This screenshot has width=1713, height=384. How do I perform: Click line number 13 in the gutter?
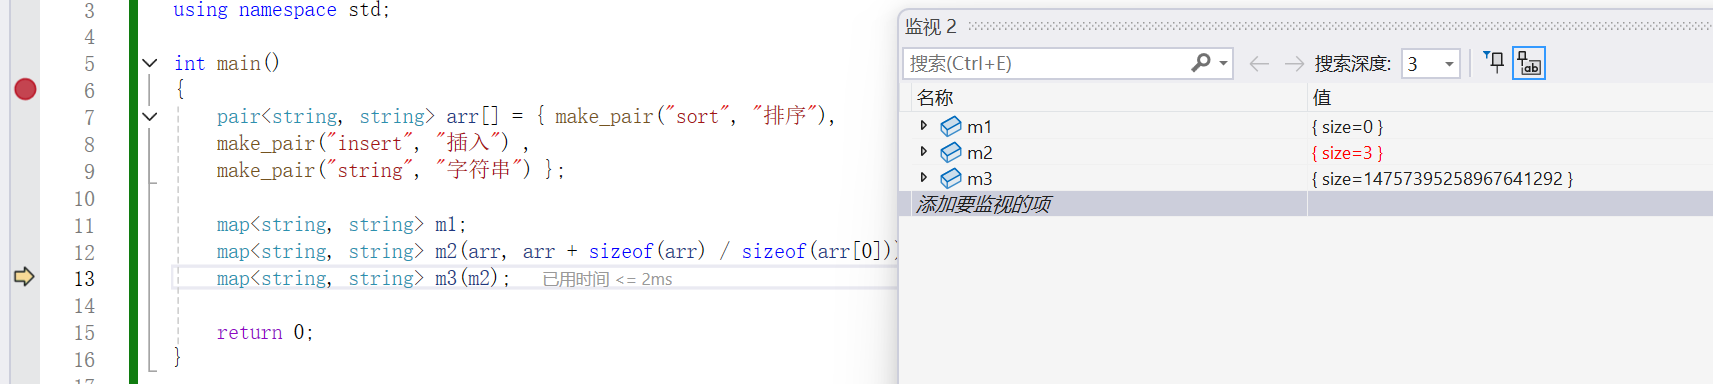pyautogui.click(x=85, y=278)
